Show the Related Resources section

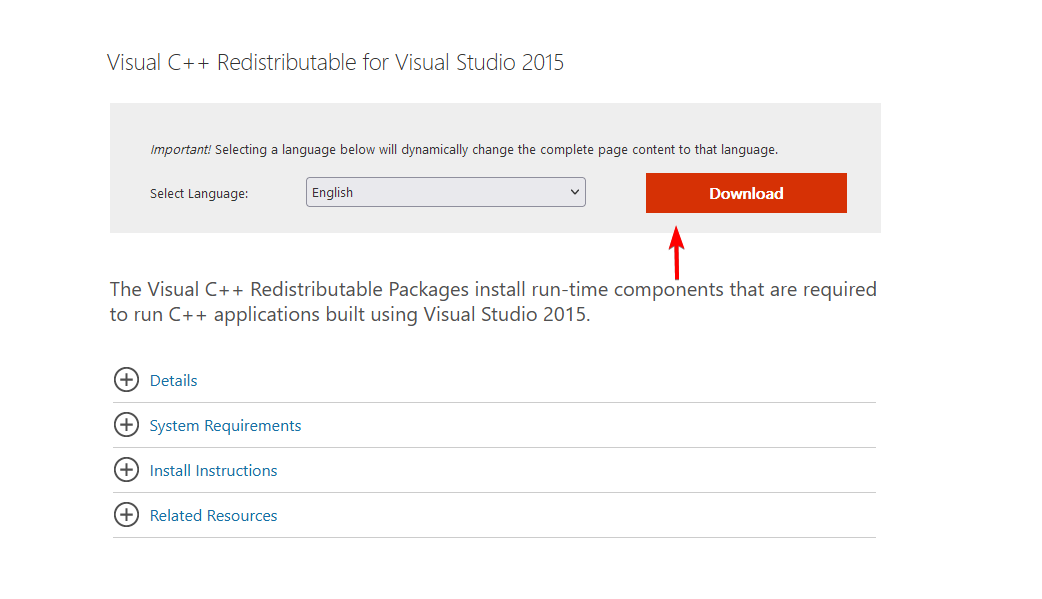(x=213, y=515)
